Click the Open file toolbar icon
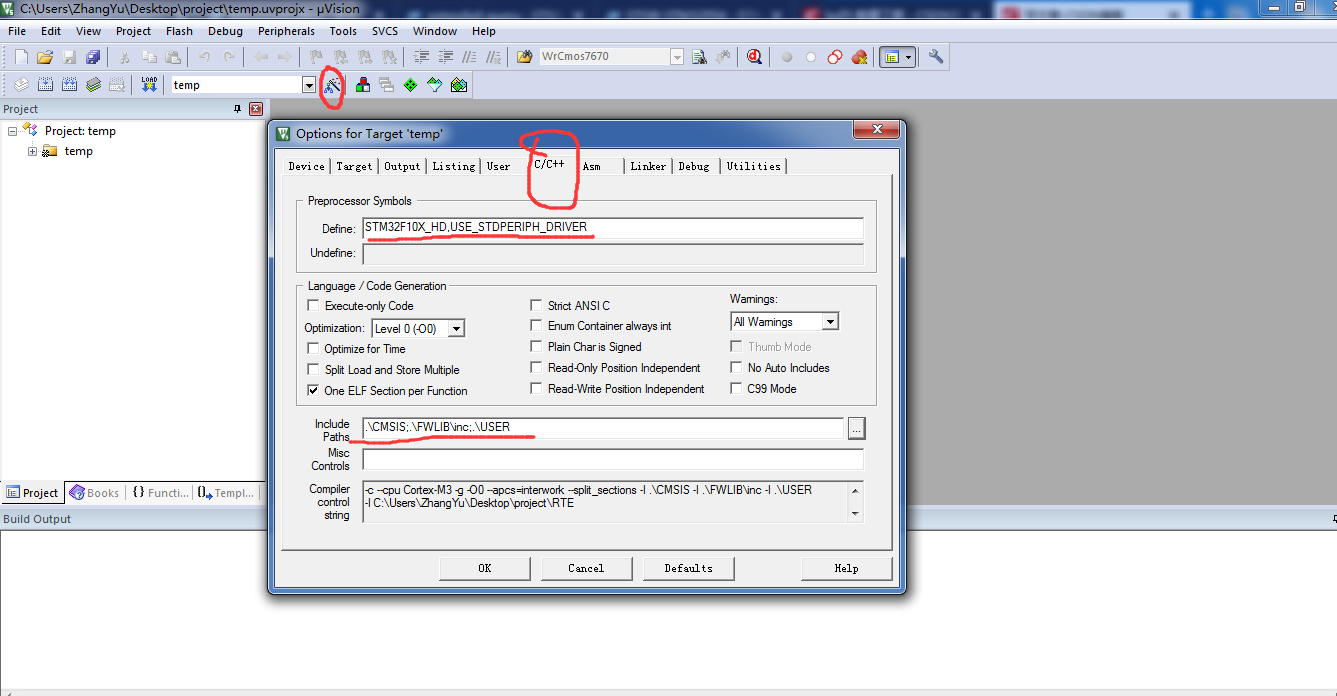Image resolution: width=1337 pixels, height=696 pixels. (x=45, y=57)
